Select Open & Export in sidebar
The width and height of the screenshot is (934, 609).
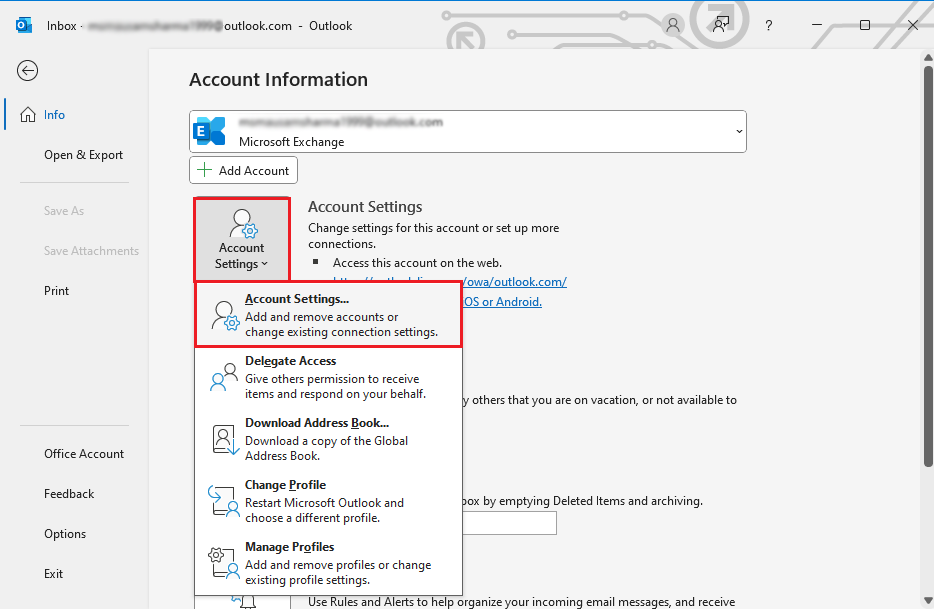coord(82,154)
